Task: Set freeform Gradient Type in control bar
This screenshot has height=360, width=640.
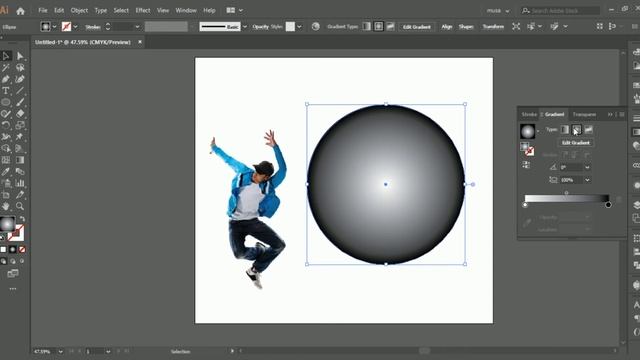Action: pyautogui.click(x=391, y=27)
